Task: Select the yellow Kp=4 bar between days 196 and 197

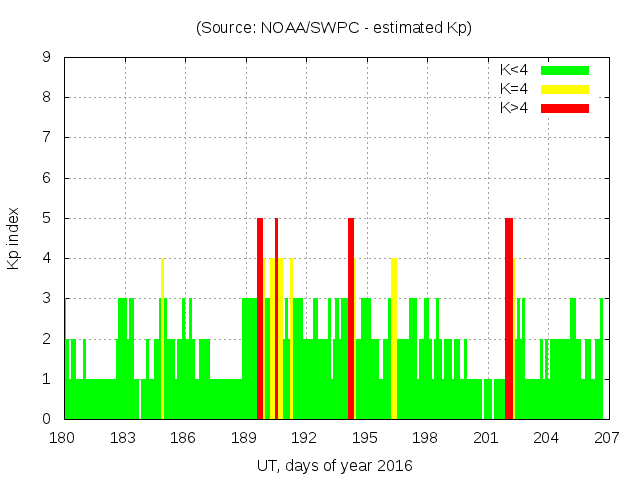Action: click(x=394, y=340)
